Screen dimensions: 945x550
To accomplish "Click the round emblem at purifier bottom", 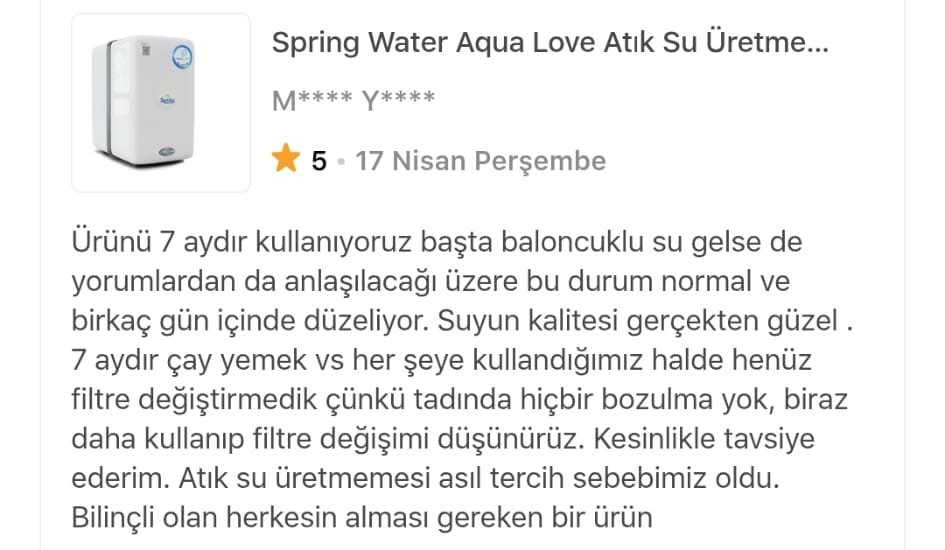I will pyautogui.click(x=167, y=152).
